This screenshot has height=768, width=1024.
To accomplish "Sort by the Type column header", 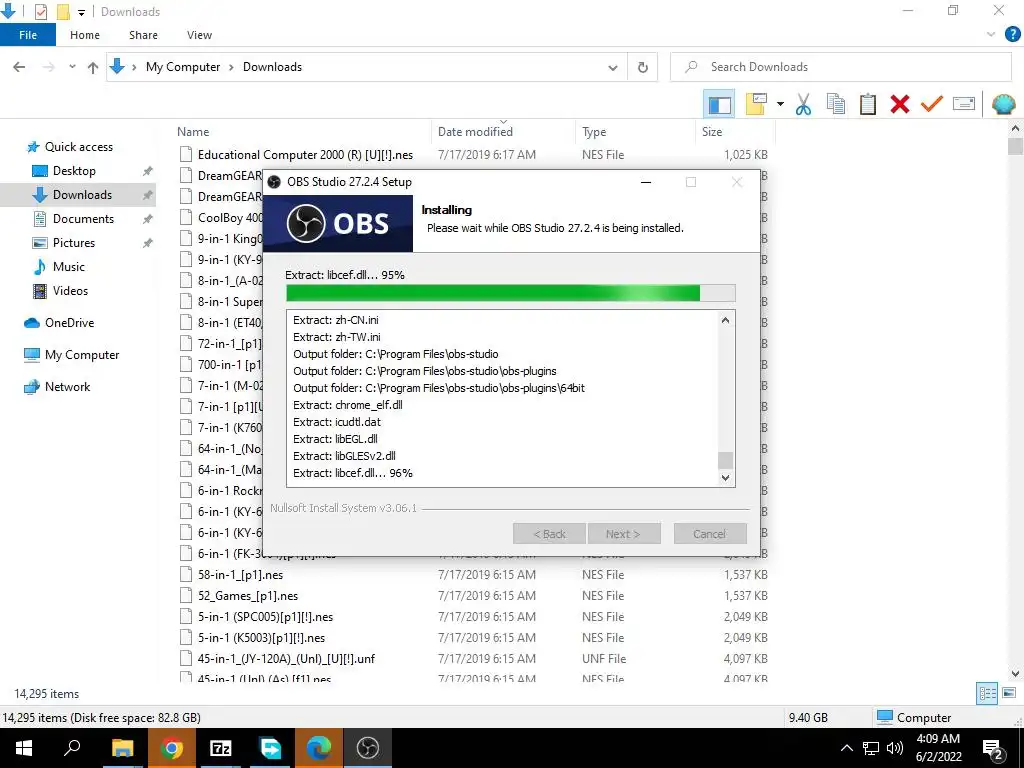I will pyautogui.click(x=635, y=132).
